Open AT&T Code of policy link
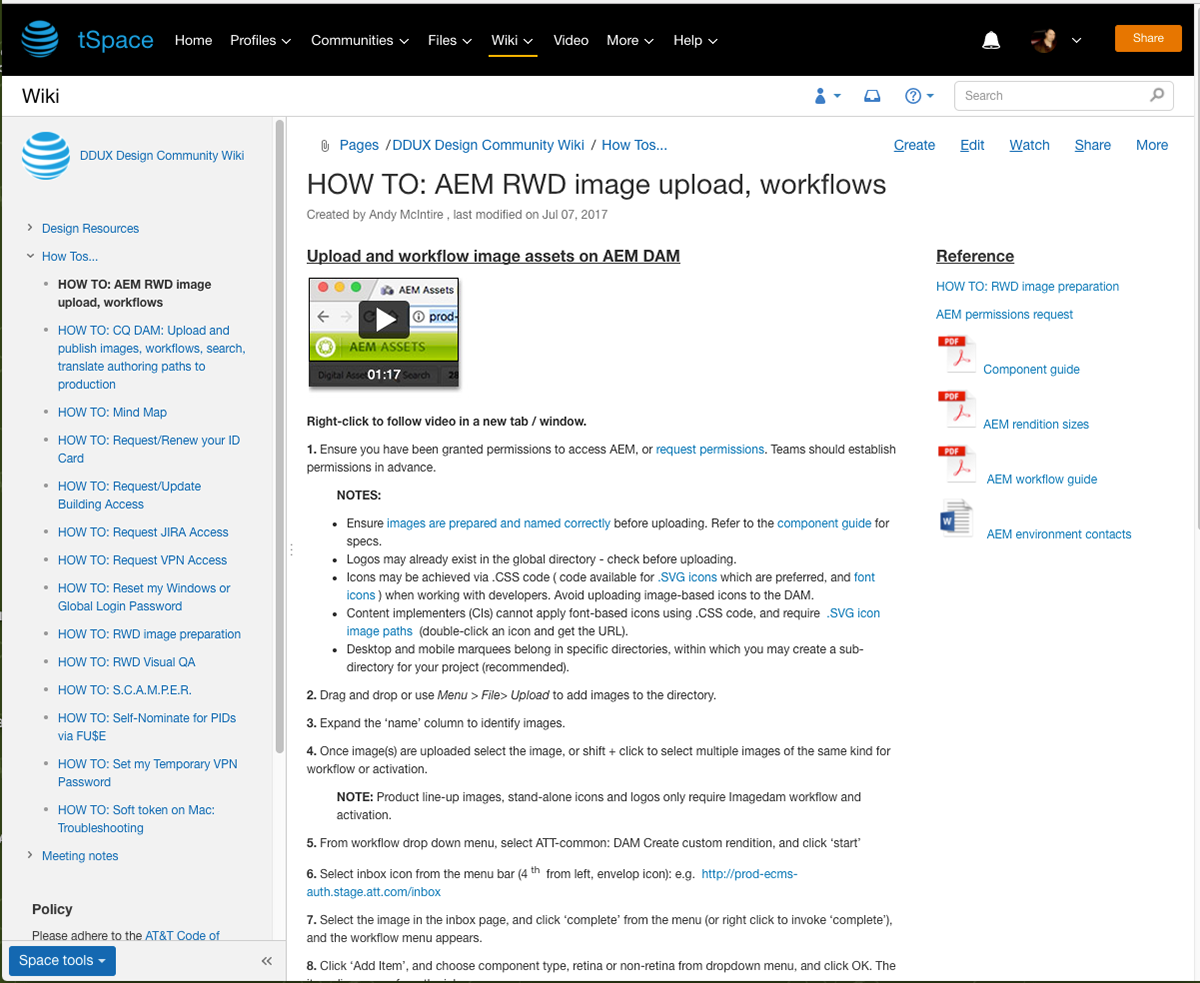This screenshot has height=983, width=1200. click(x=182, y=936)
